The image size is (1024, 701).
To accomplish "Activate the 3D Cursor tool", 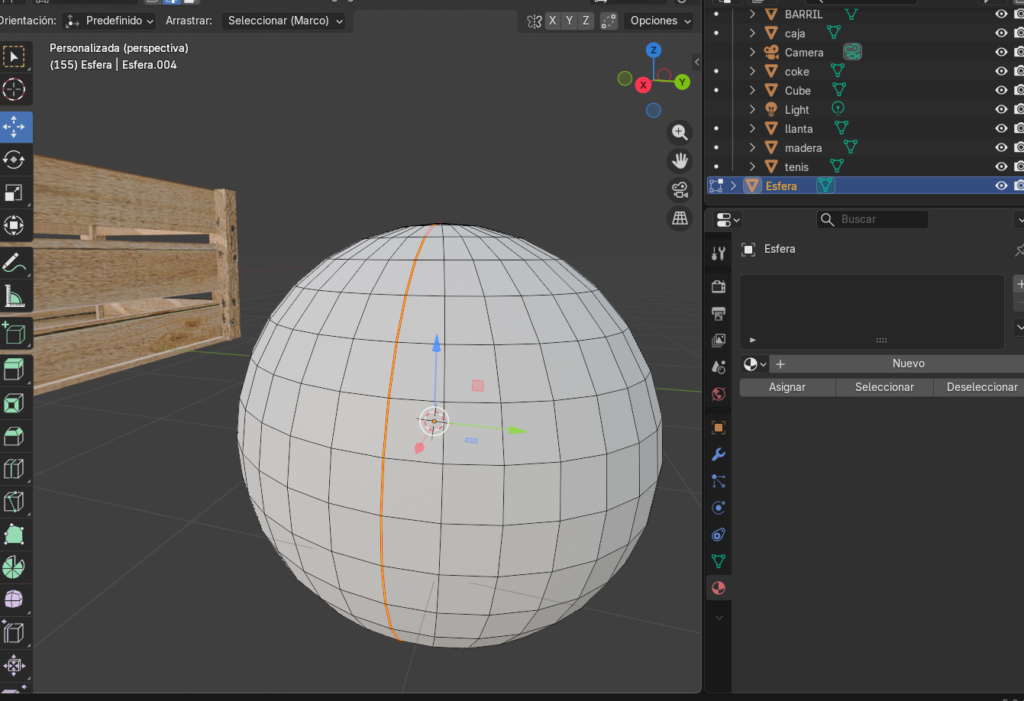I will [15, 90].
